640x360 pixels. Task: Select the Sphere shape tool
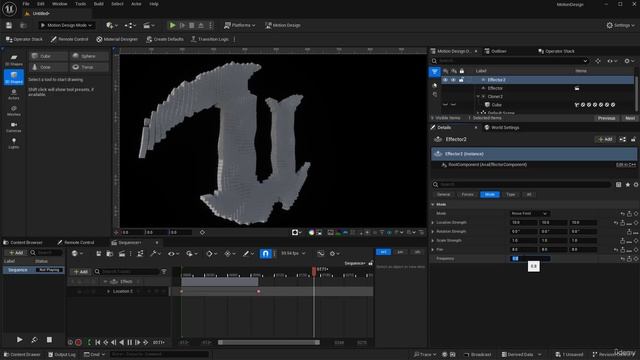tap(89, 56)
